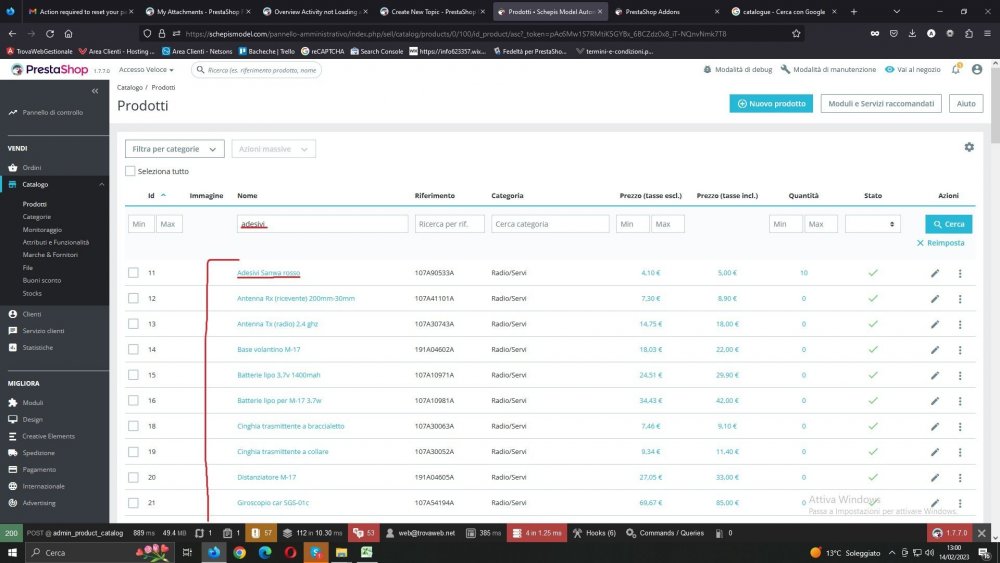Image resolution: width=1000 pixels, height=563 pixels.
Task: Switch to PrestaShop Addons browser tab
Action: click(x=666, y=11)
